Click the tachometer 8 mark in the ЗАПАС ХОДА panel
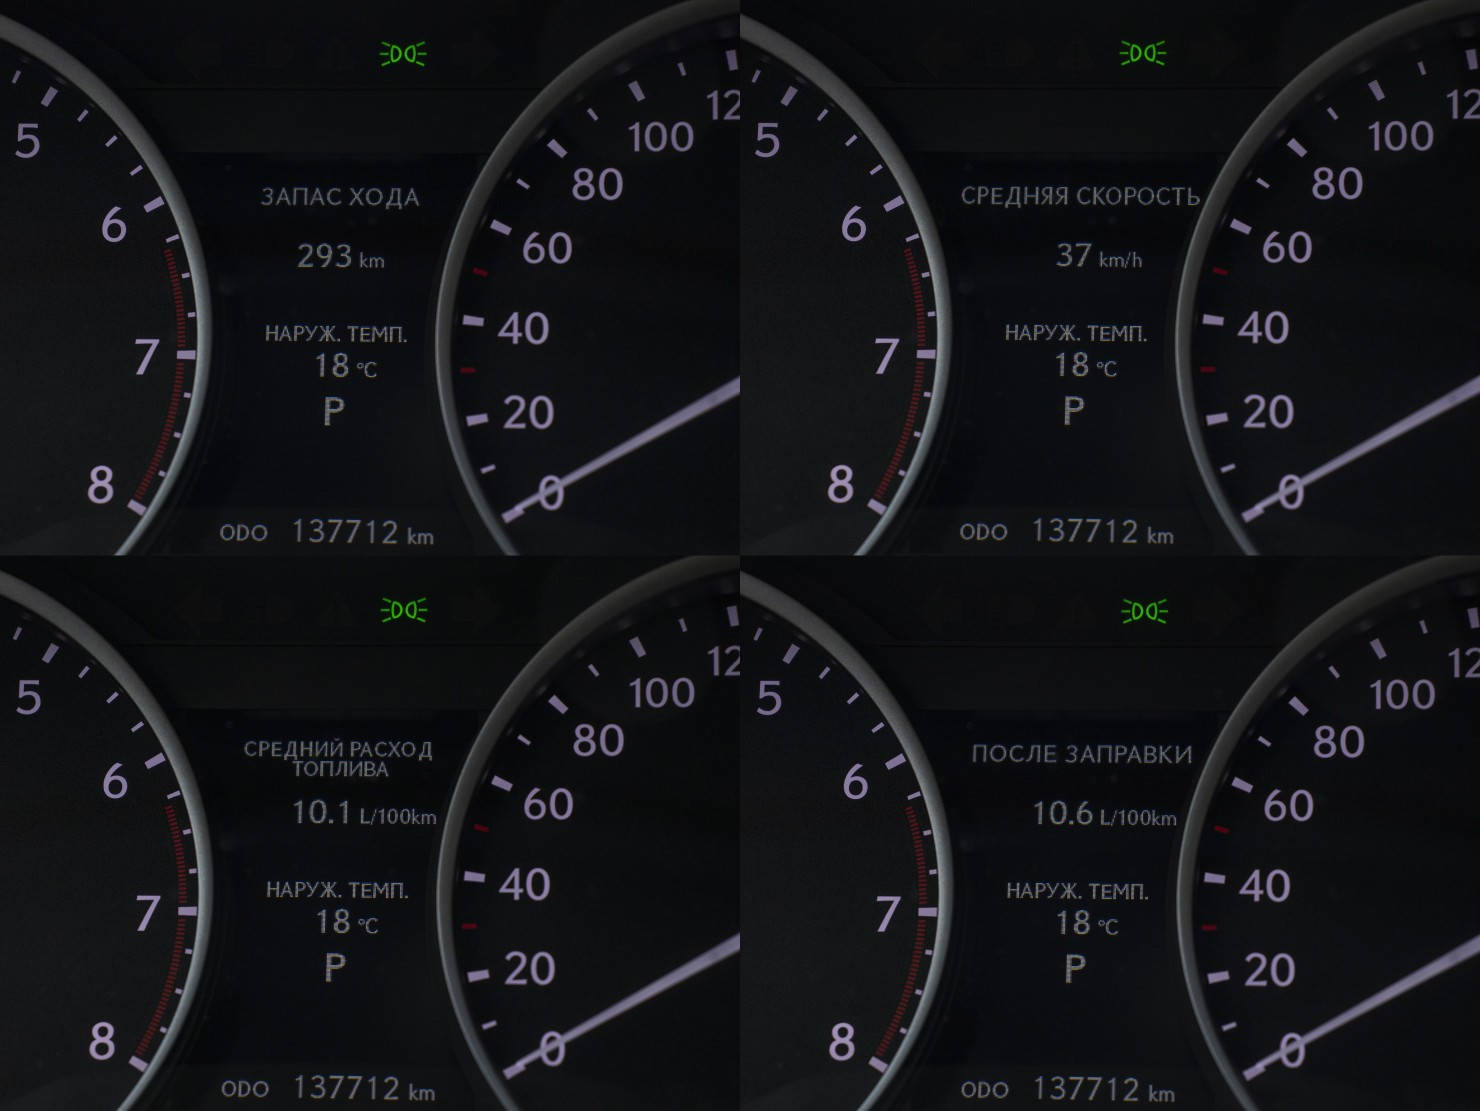 tap(100, 486)
